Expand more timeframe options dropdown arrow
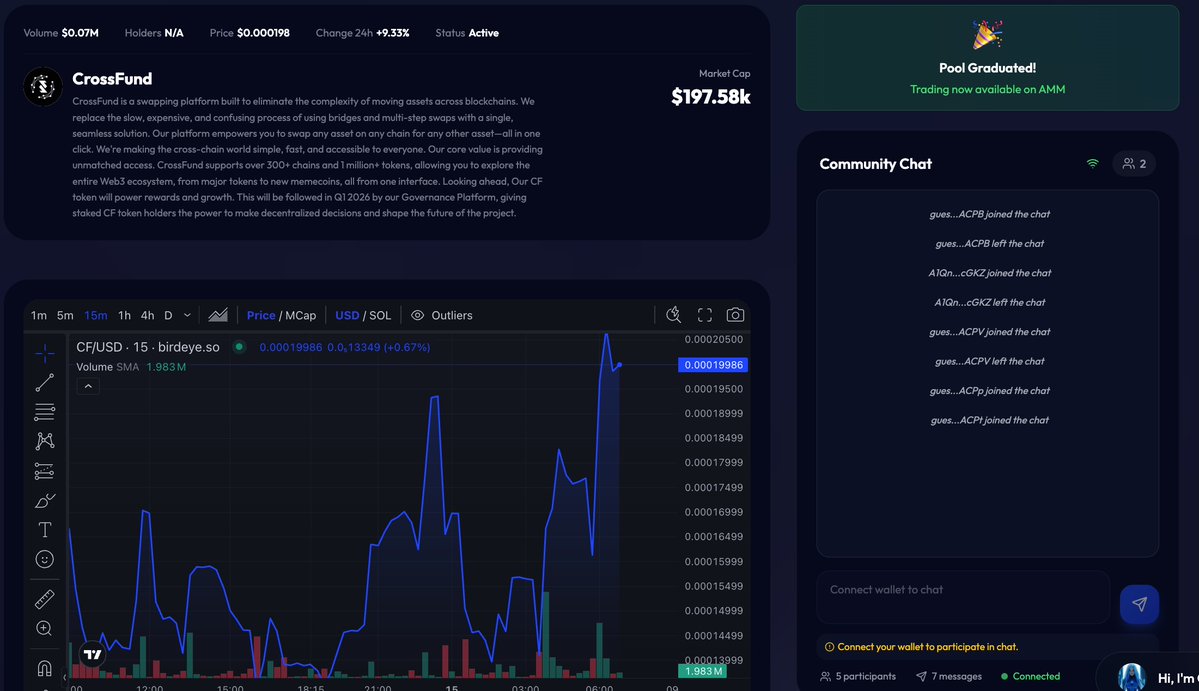Viewport: 1199px width, 691px height. 187,315
